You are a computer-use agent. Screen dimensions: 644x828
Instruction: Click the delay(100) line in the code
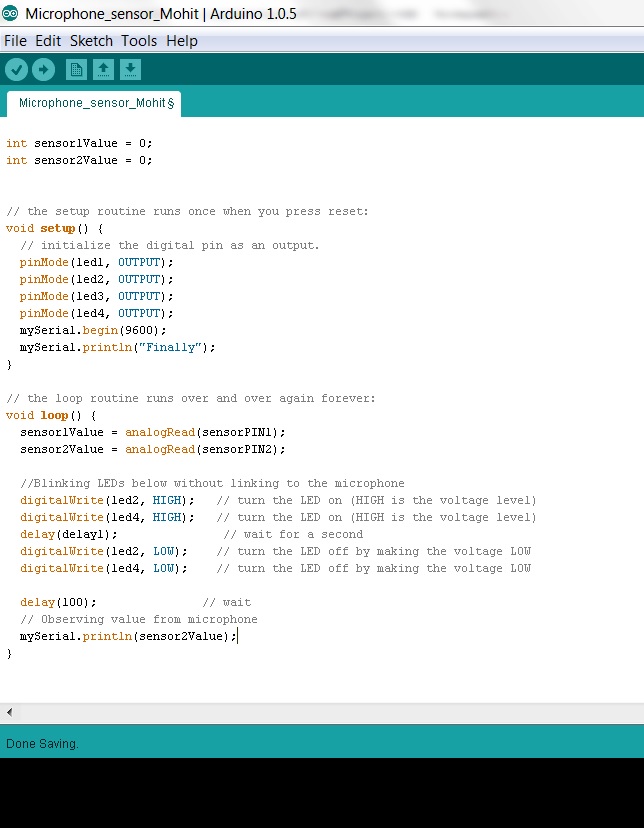click(x=58, y=602)
